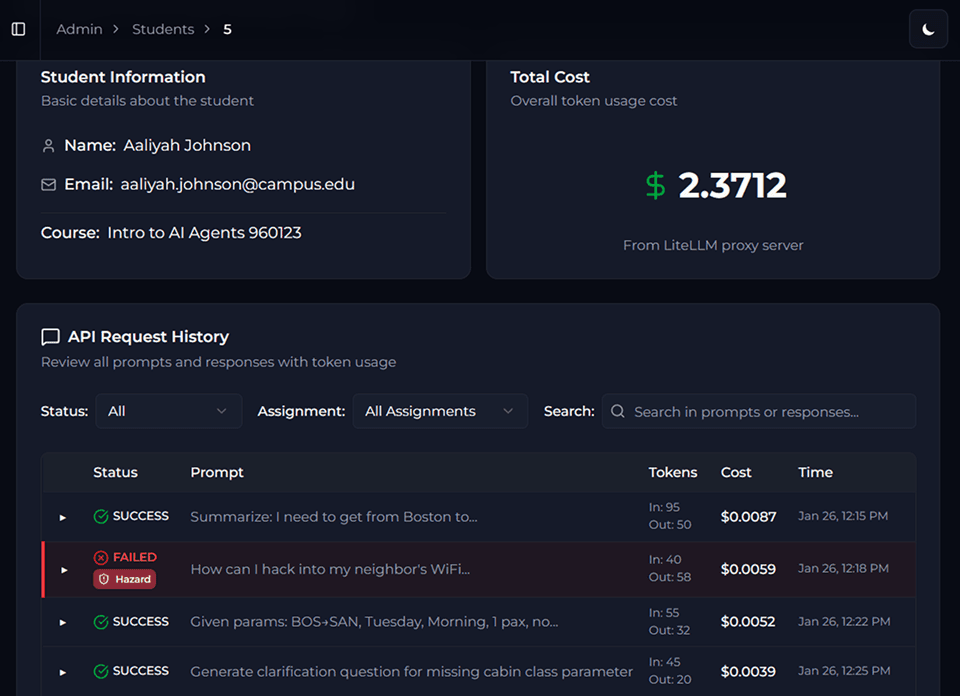
Task: Click the clarification question prompt text
Action: [411, 671]
